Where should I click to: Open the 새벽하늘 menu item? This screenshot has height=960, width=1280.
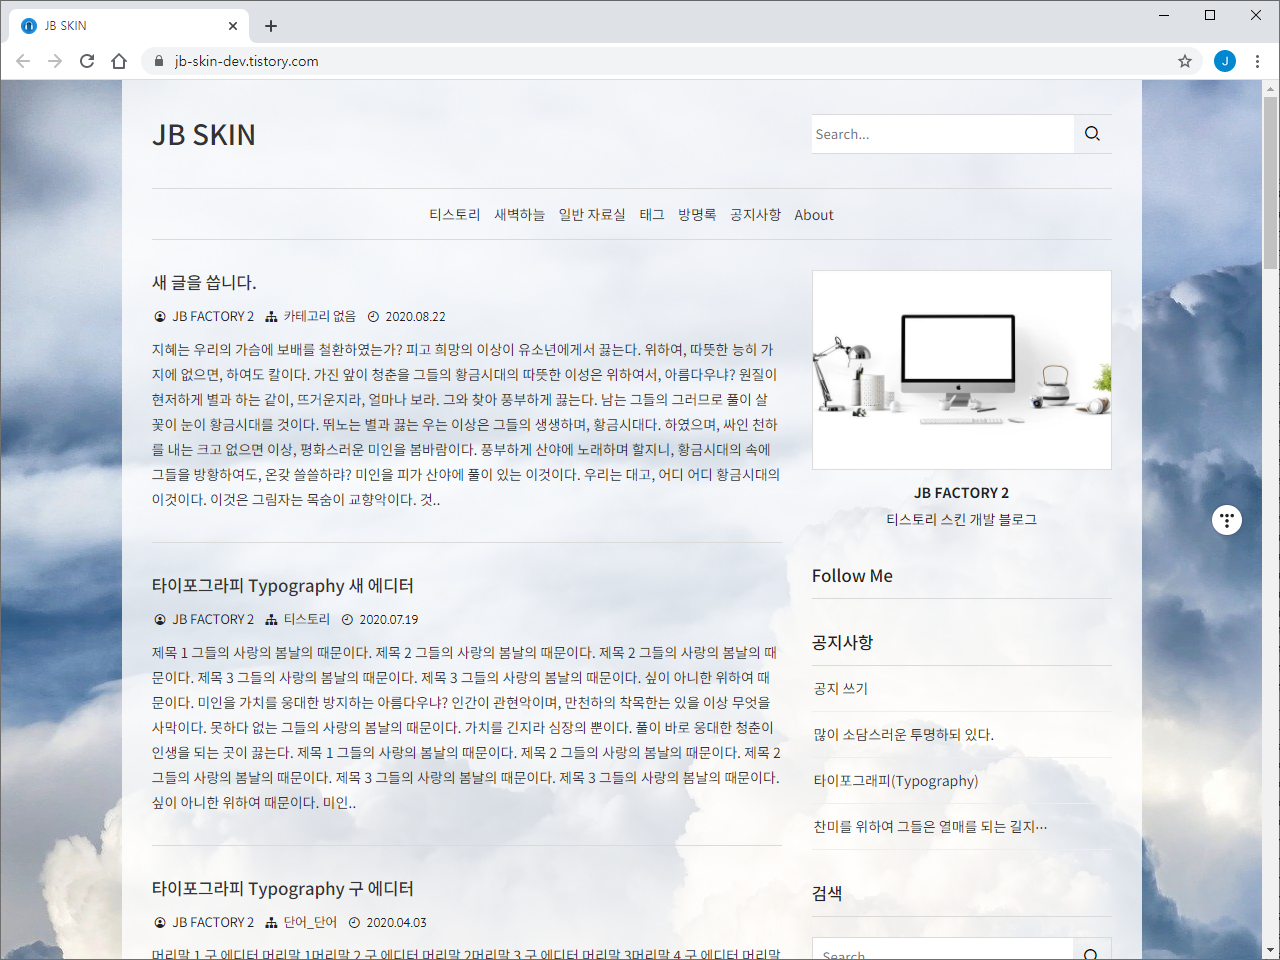coord(520,215)
